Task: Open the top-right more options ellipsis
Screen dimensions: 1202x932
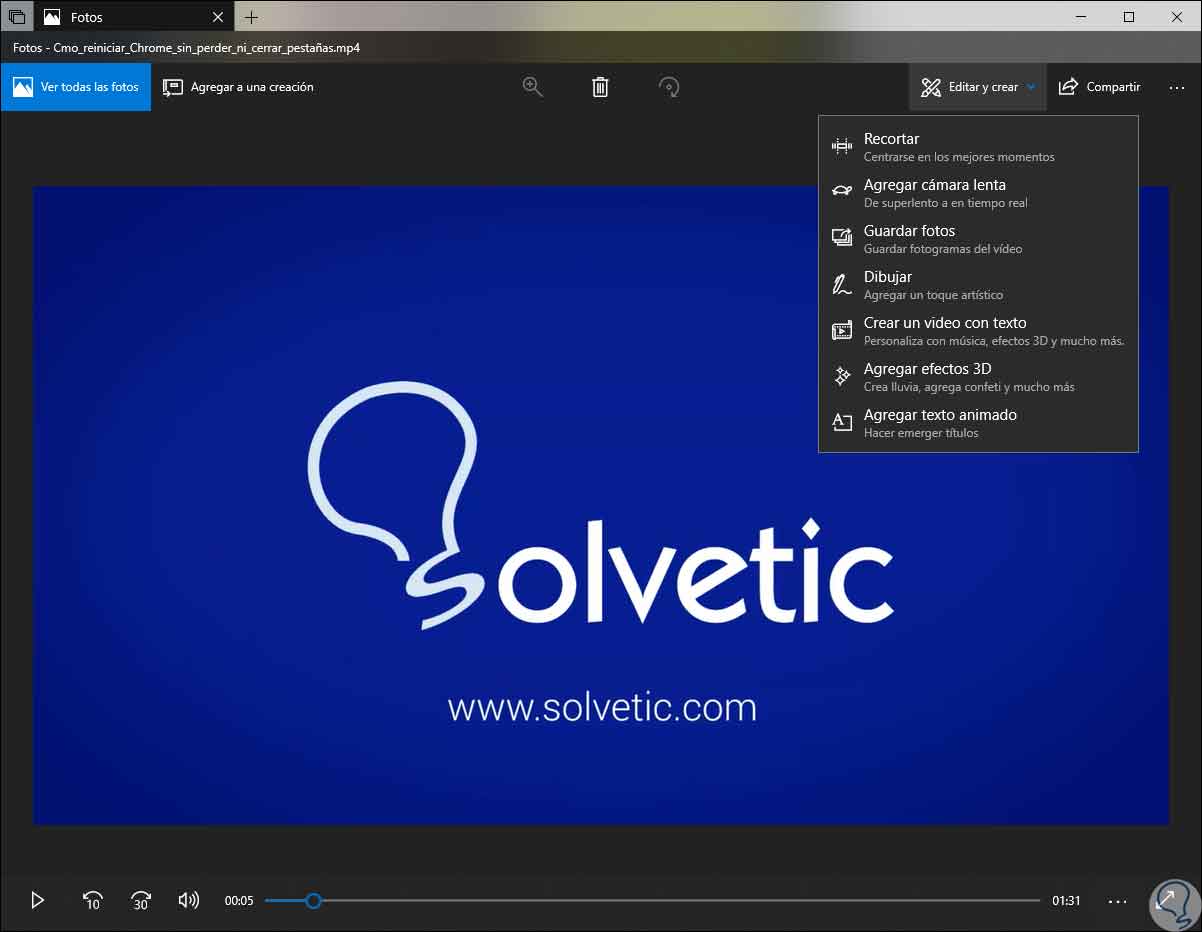Action: [x=1177, y=87]
